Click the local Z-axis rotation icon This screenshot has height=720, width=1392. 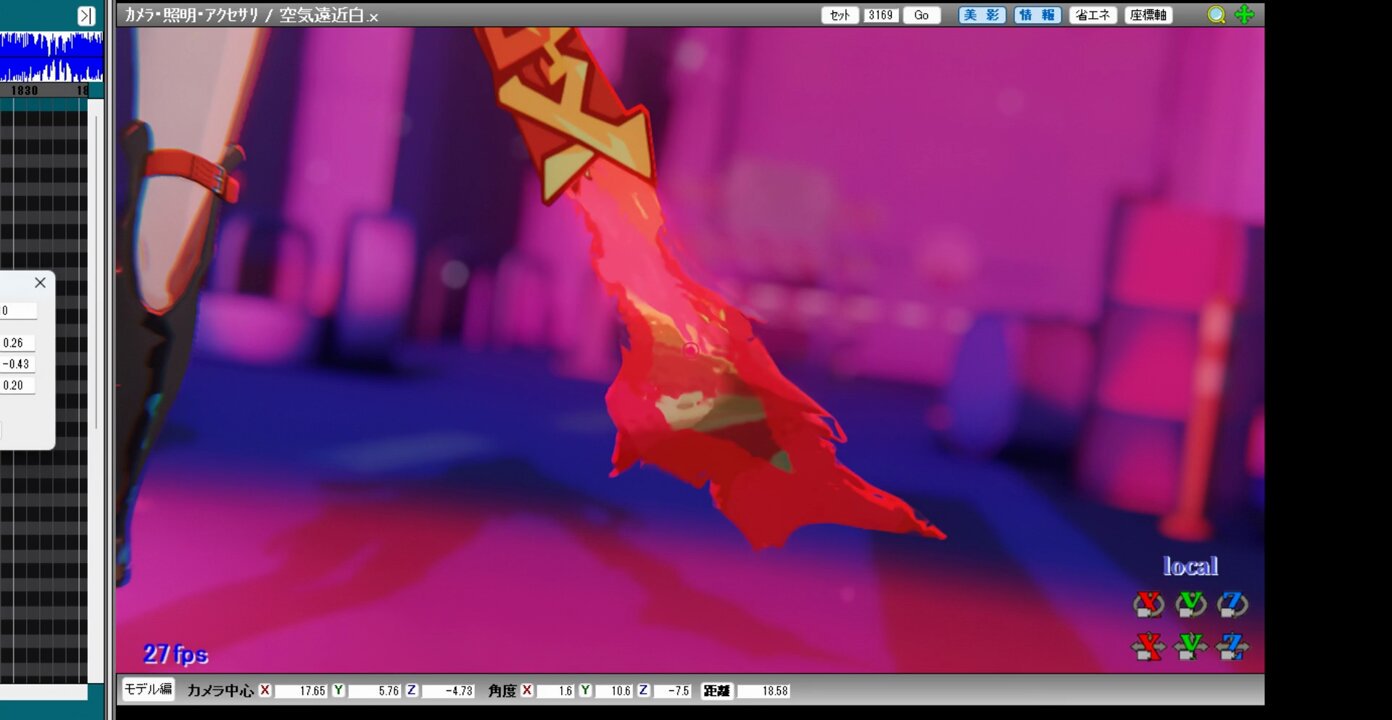pyautogui.click(x=1233, y=605)
